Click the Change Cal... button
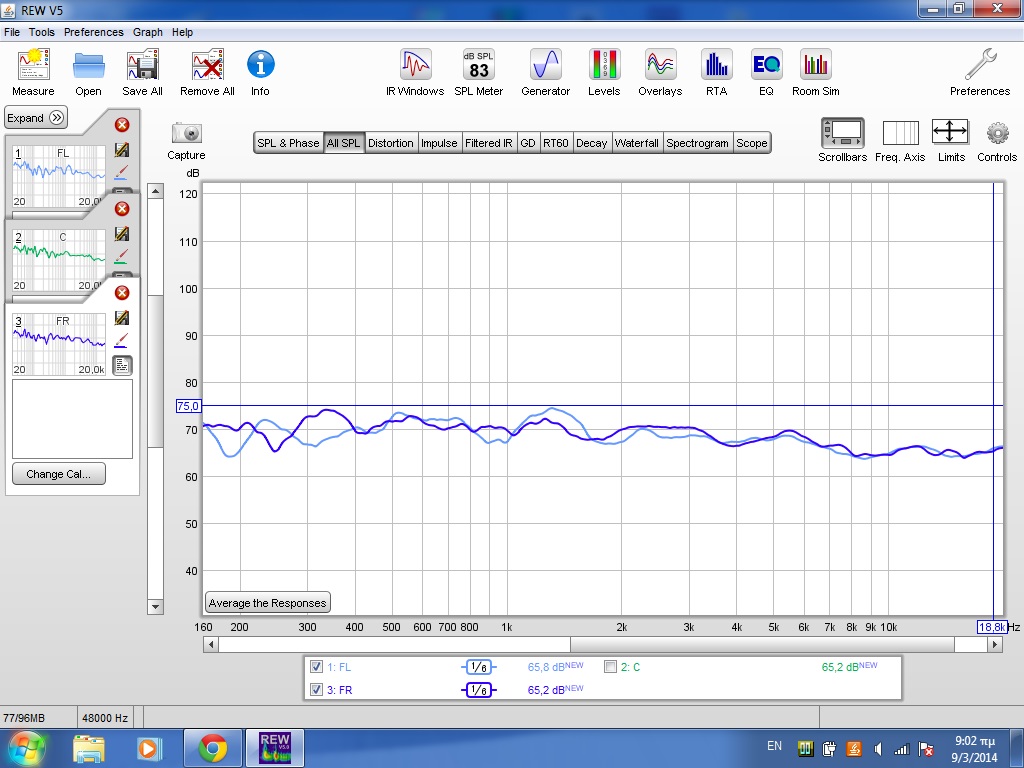The image size is (1024, 768). (x=58, y=474)
